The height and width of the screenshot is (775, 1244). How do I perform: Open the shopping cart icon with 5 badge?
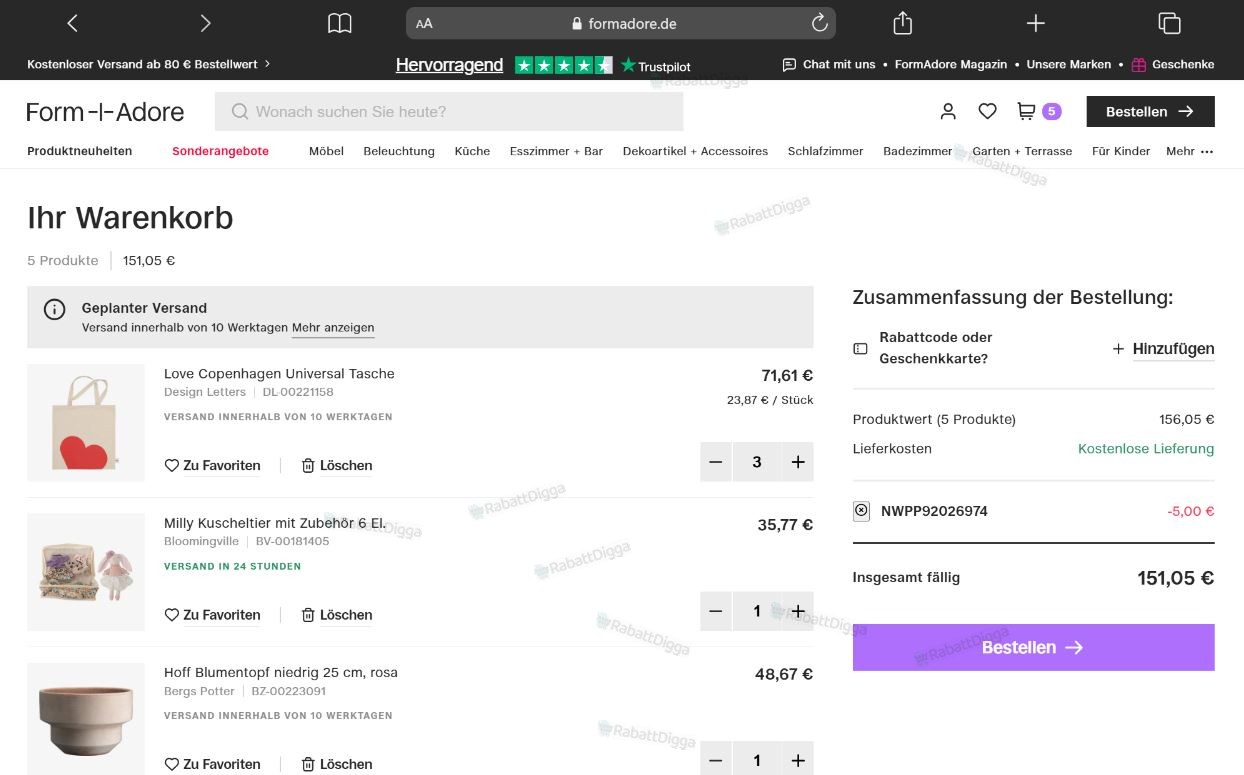[x=1039, y=111]
